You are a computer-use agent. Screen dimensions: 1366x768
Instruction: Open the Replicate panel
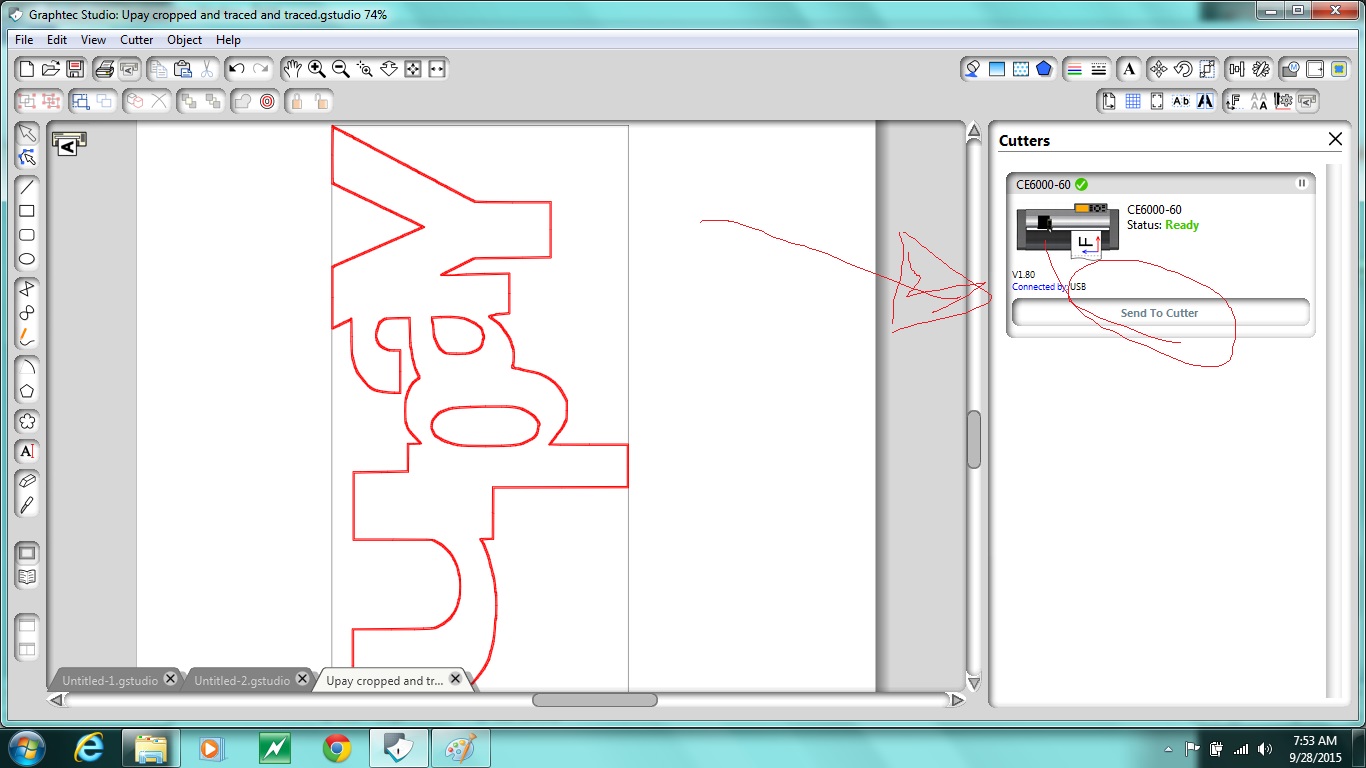coord(1261,69)
